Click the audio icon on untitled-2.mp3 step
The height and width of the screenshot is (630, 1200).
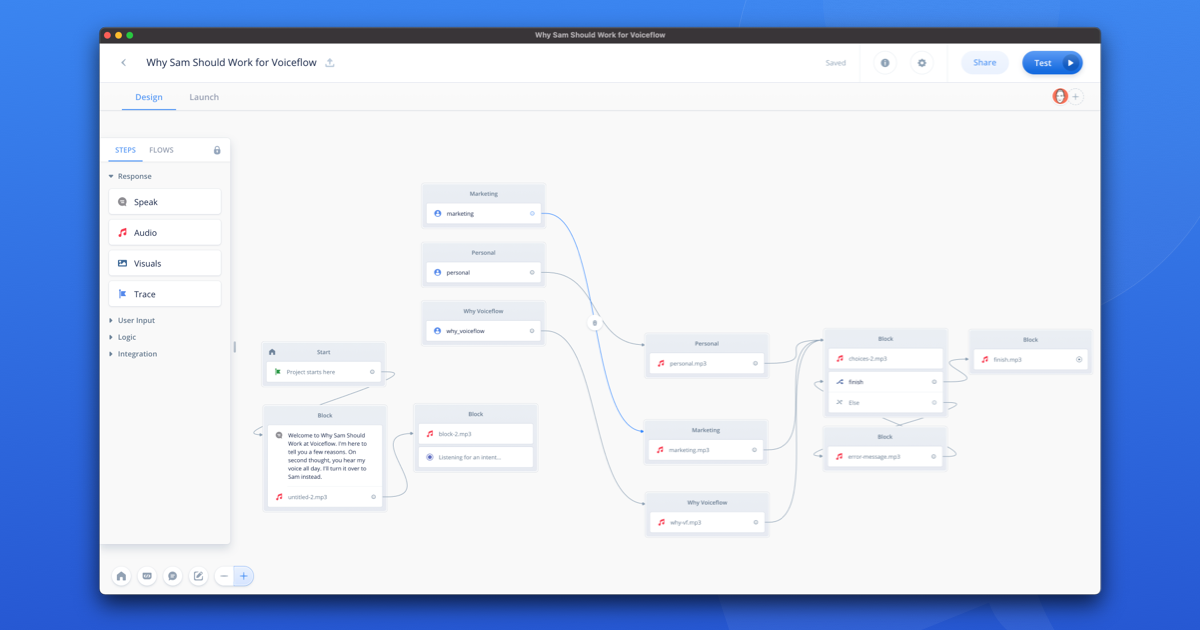click(x=279, y=497)
